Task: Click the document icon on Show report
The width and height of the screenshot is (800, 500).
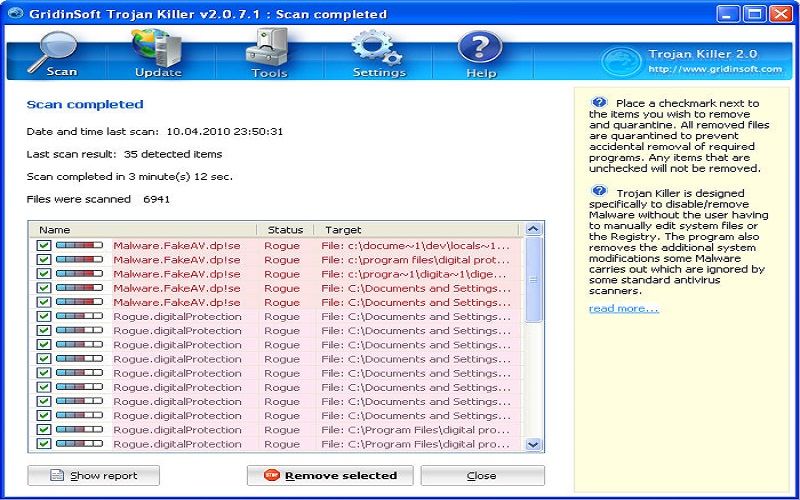Action: (57, 476)
